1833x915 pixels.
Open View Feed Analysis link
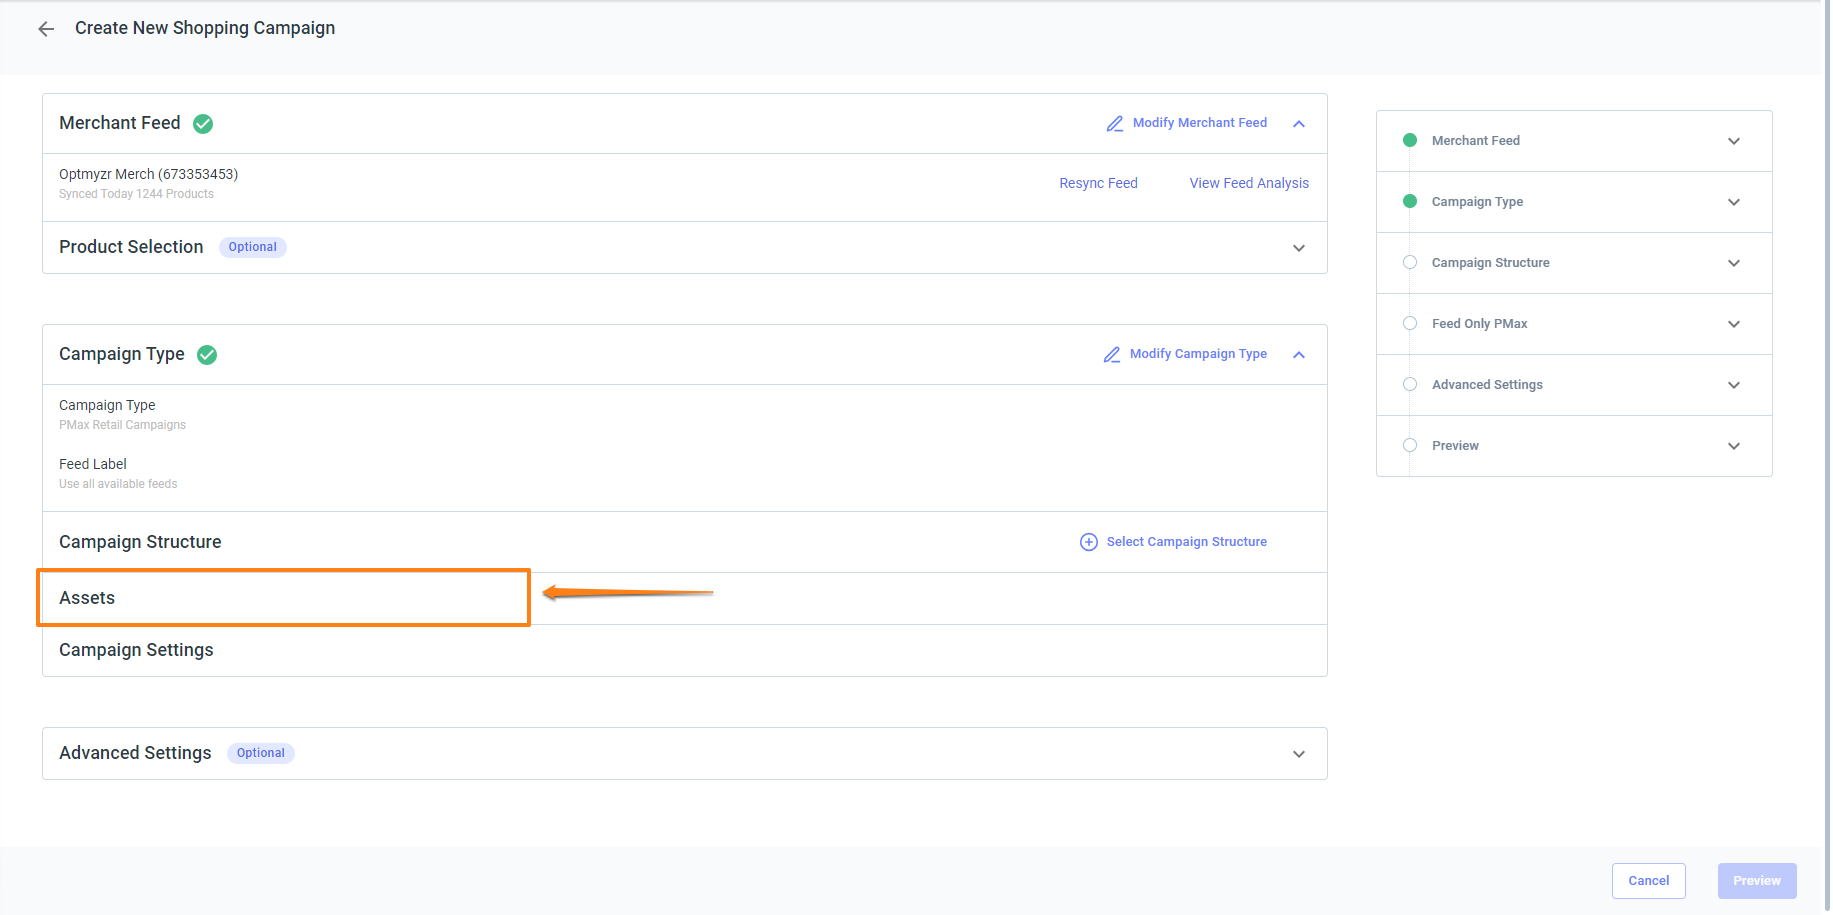click(x=1249, y=183)
